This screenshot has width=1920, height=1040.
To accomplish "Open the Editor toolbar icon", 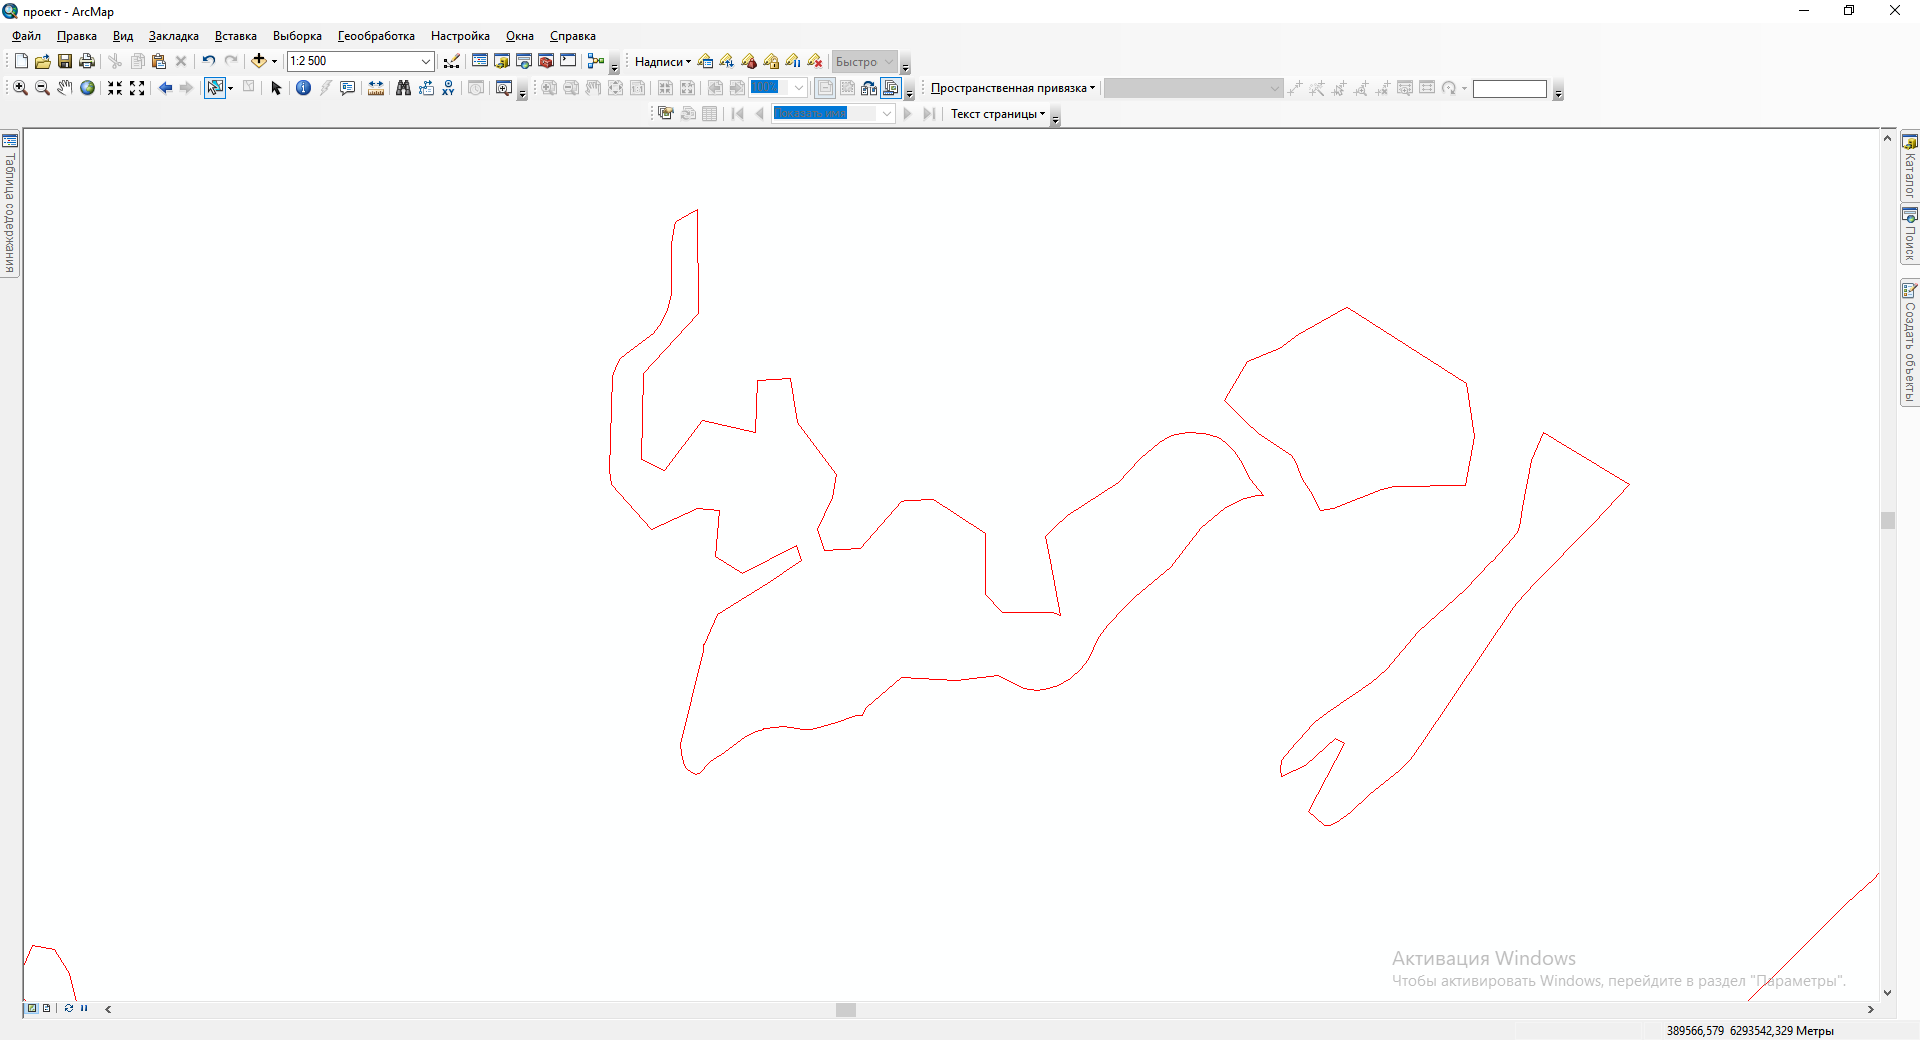I will [452, 61].
